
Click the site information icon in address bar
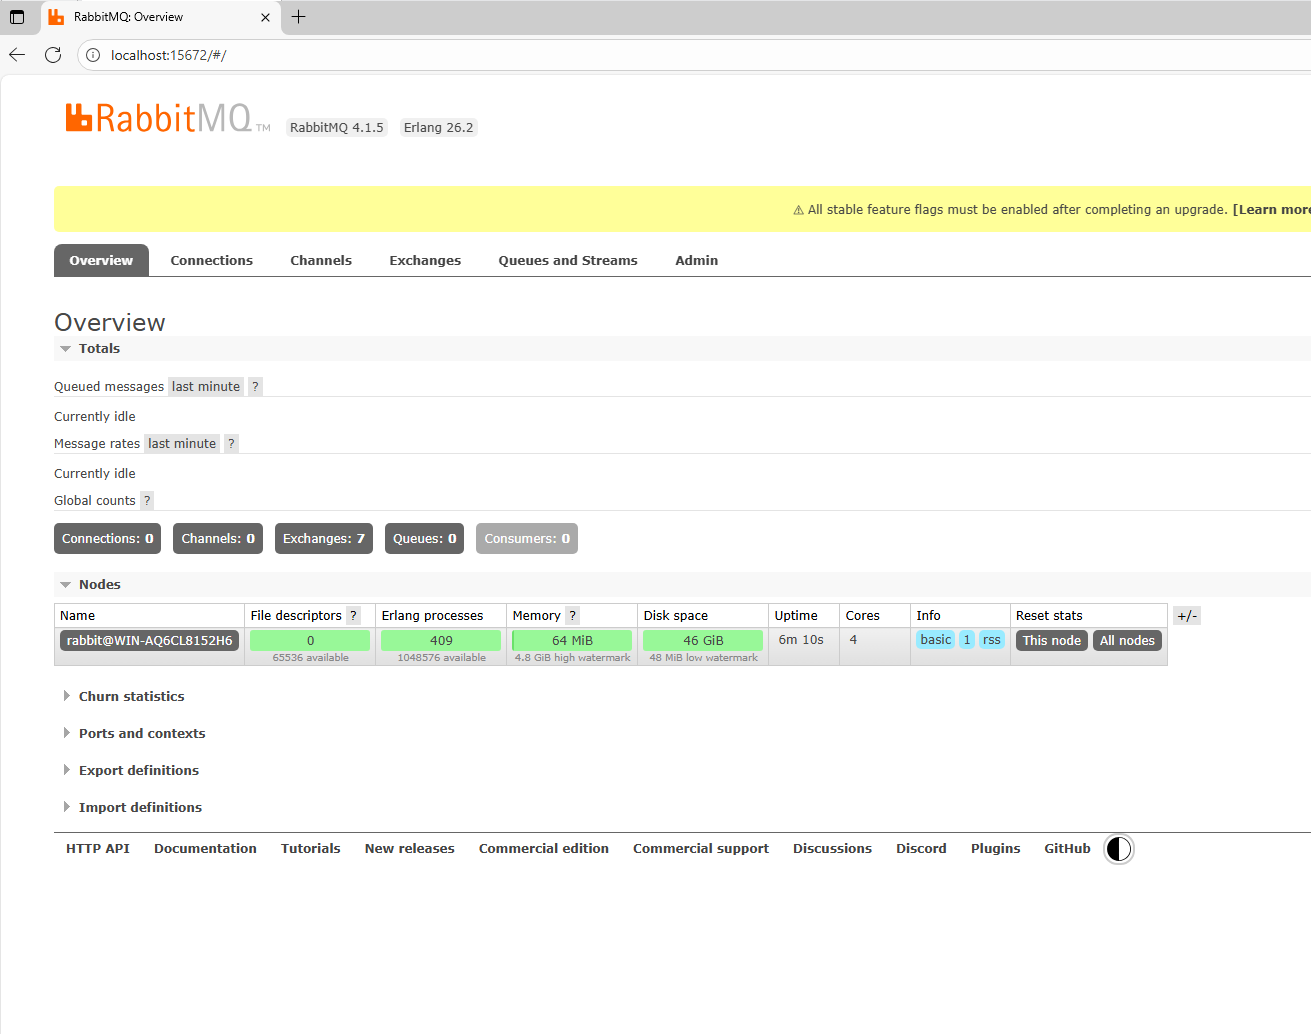(93, 55)
